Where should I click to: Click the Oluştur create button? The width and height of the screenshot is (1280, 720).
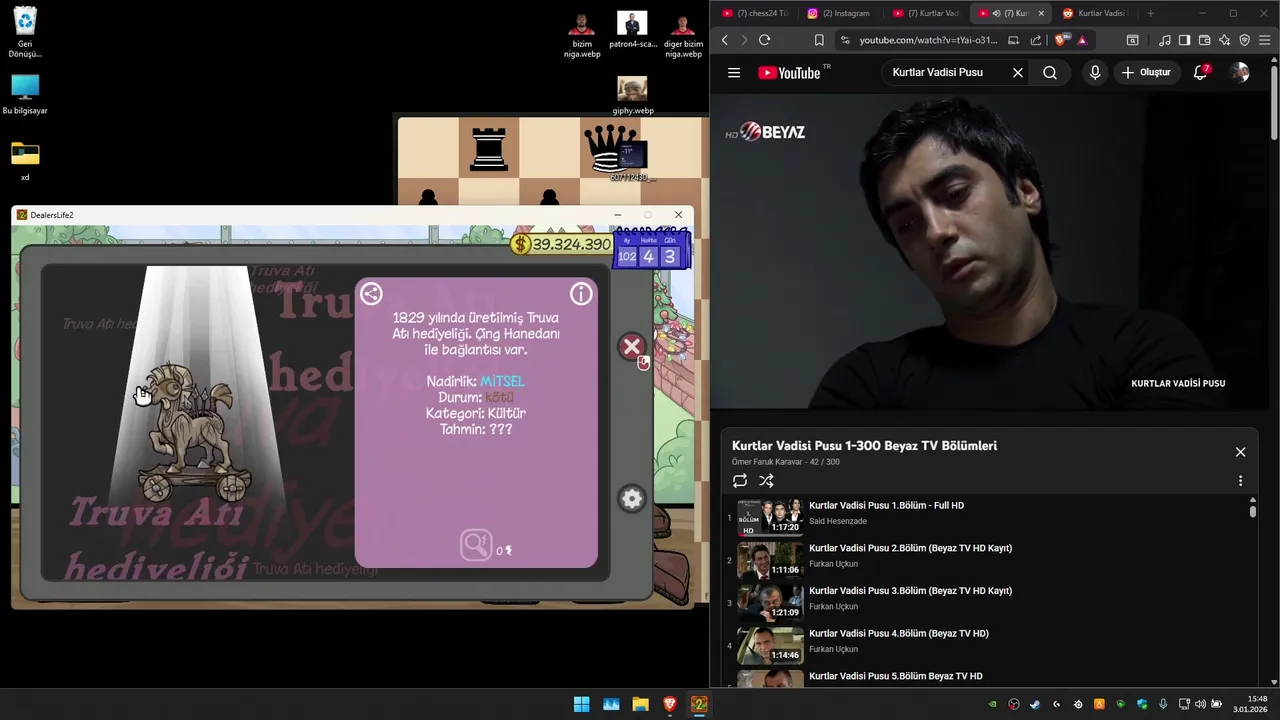tap(1146, 72)
